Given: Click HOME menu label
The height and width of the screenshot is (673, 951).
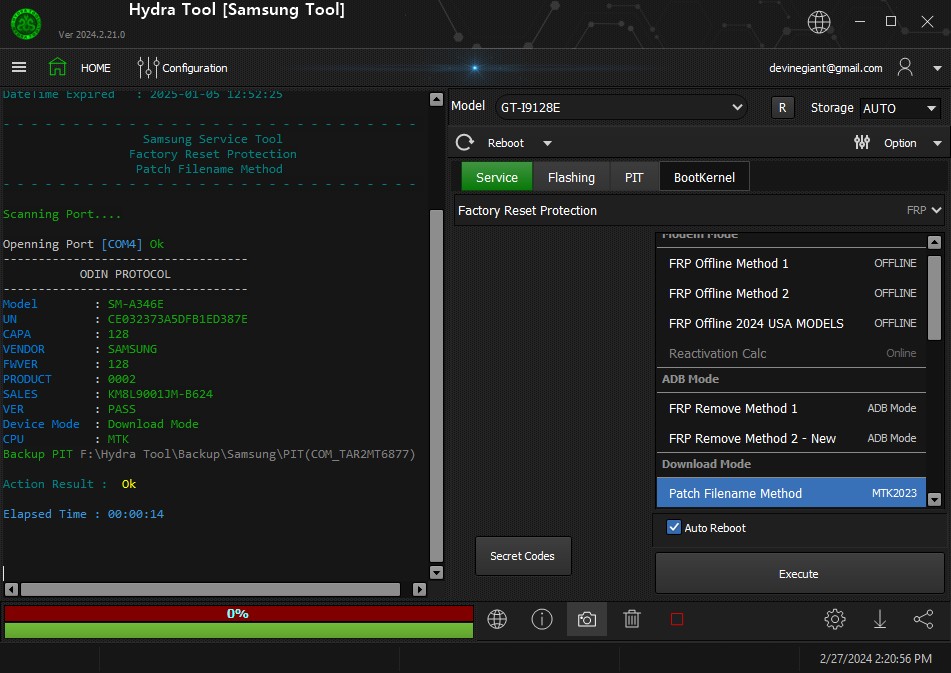Looking at the screenshot, I should point(96,68).
